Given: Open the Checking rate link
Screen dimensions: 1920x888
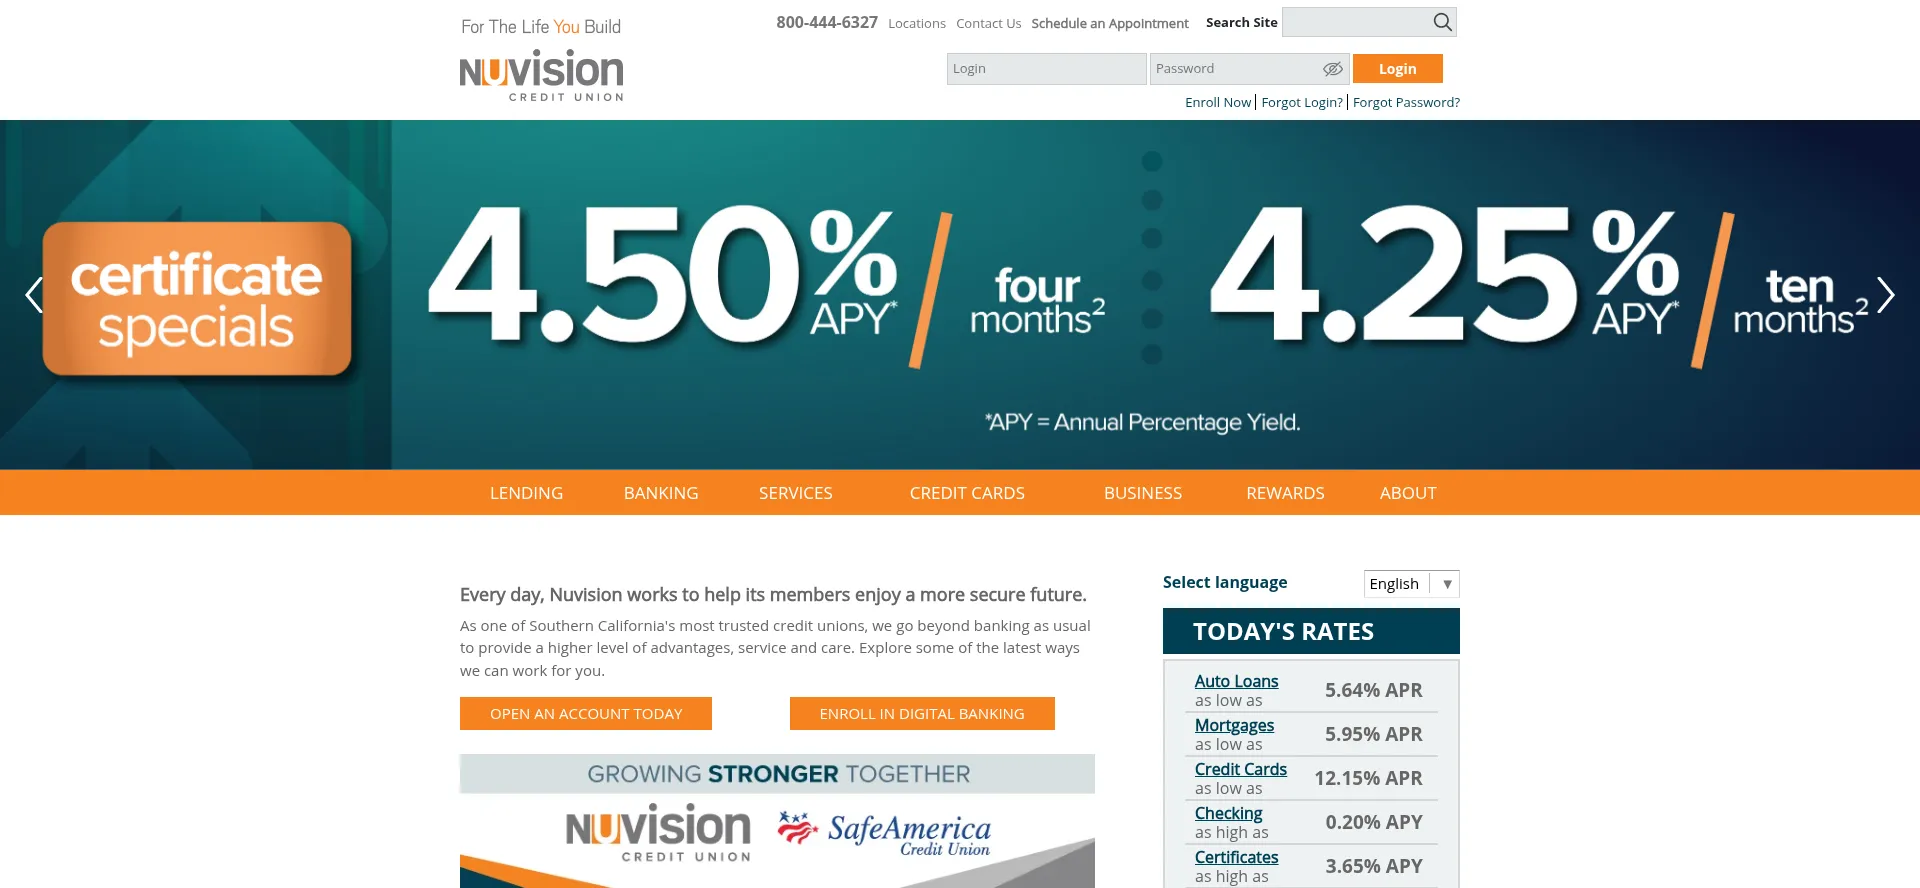Looking at the screenshot, I should point(1228,813).
